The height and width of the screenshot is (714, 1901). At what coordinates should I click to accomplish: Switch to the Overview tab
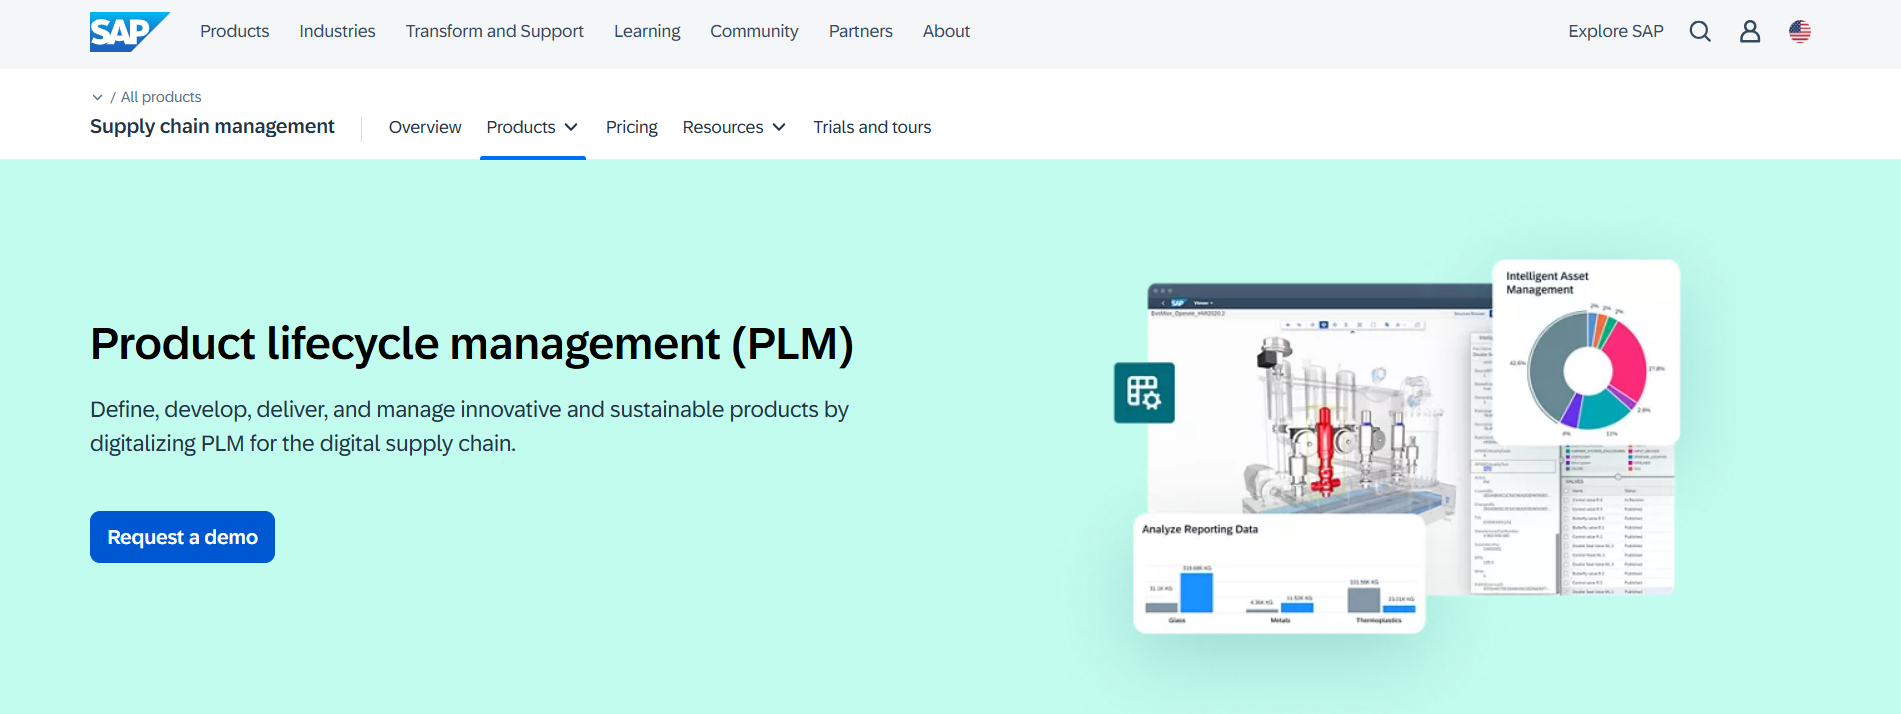pyautogui.click(x=425, y=127)
